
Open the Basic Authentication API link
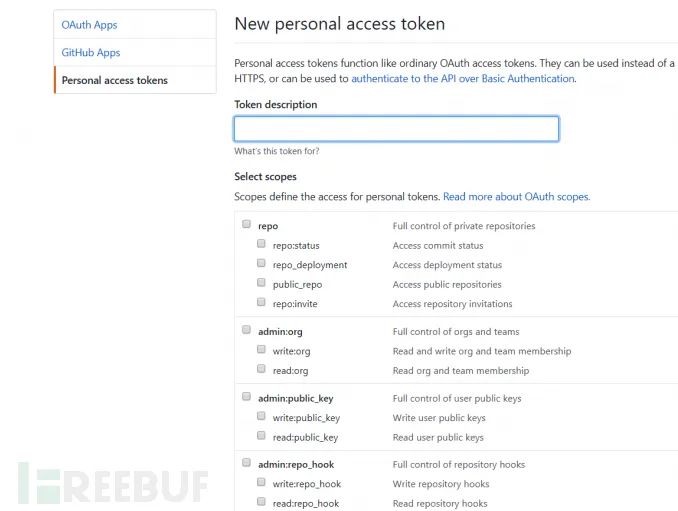[x=463, y=79]
